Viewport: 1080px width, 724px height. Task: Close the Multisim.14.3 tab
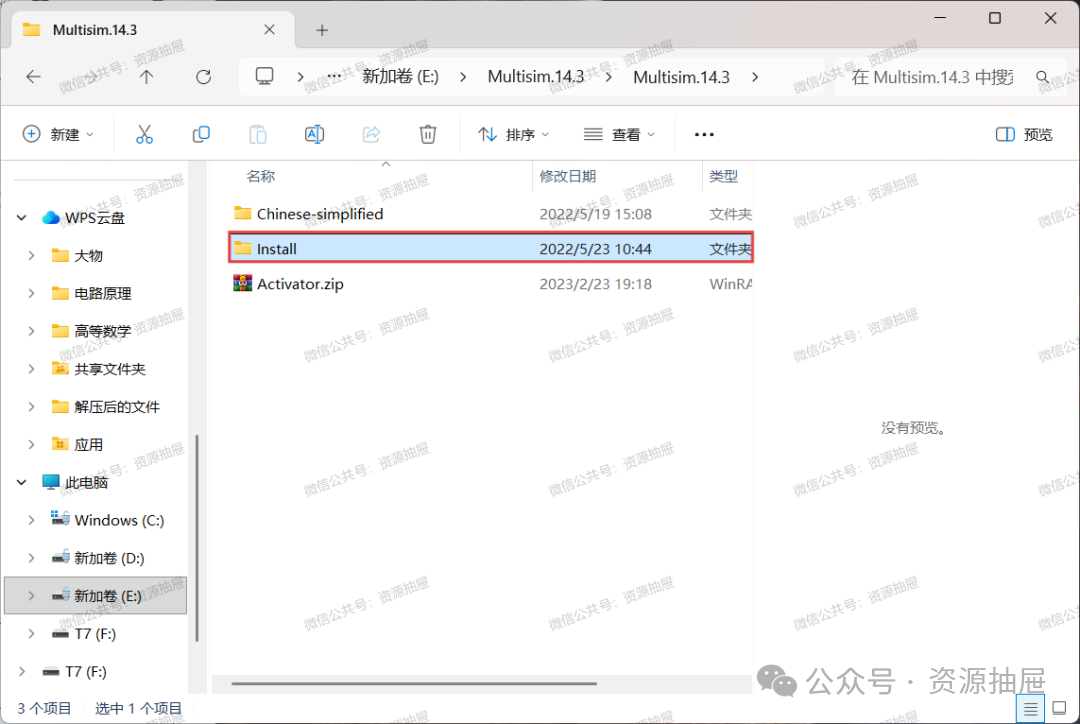(269, 30)
